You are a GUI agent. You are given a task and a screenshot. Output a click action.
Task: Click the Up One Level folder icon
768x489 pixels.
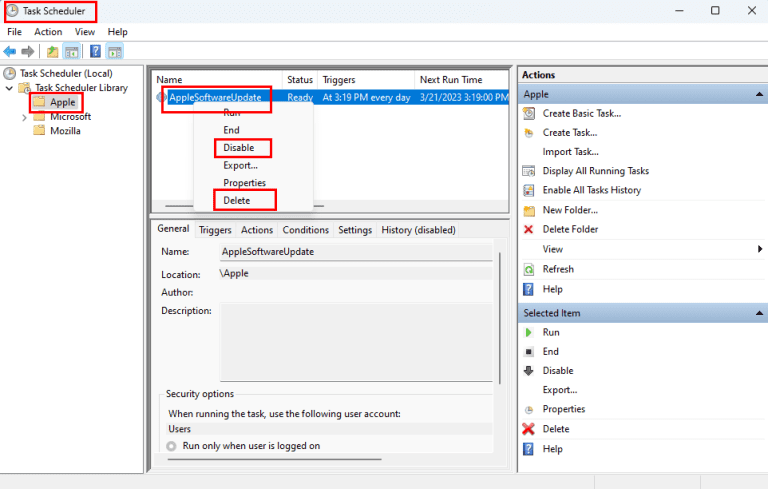click(52, 51)
